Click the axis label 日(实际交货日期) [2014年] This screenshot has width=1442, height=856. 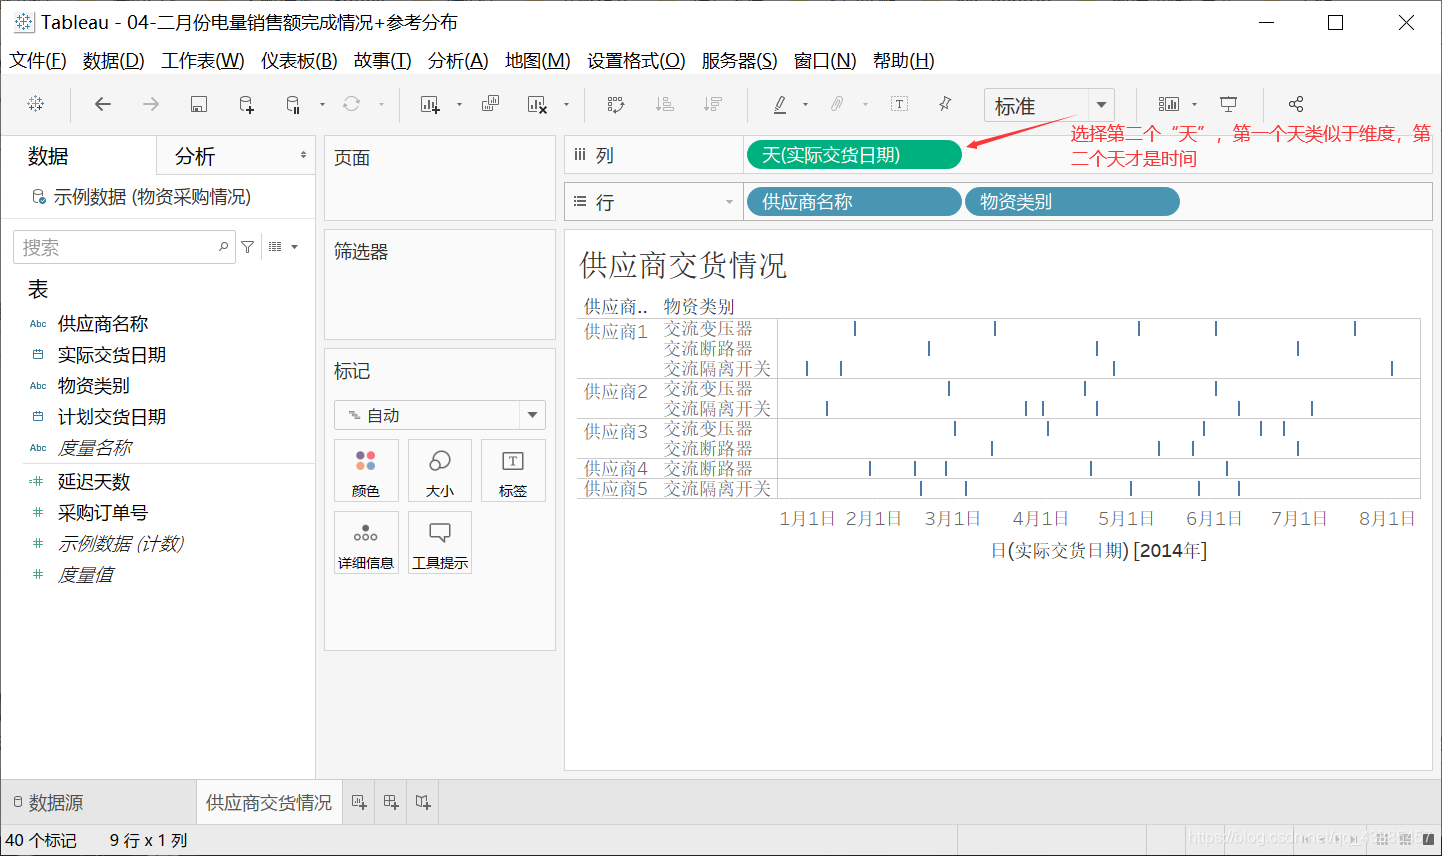pyautogui.click(x=1098, y=550)
